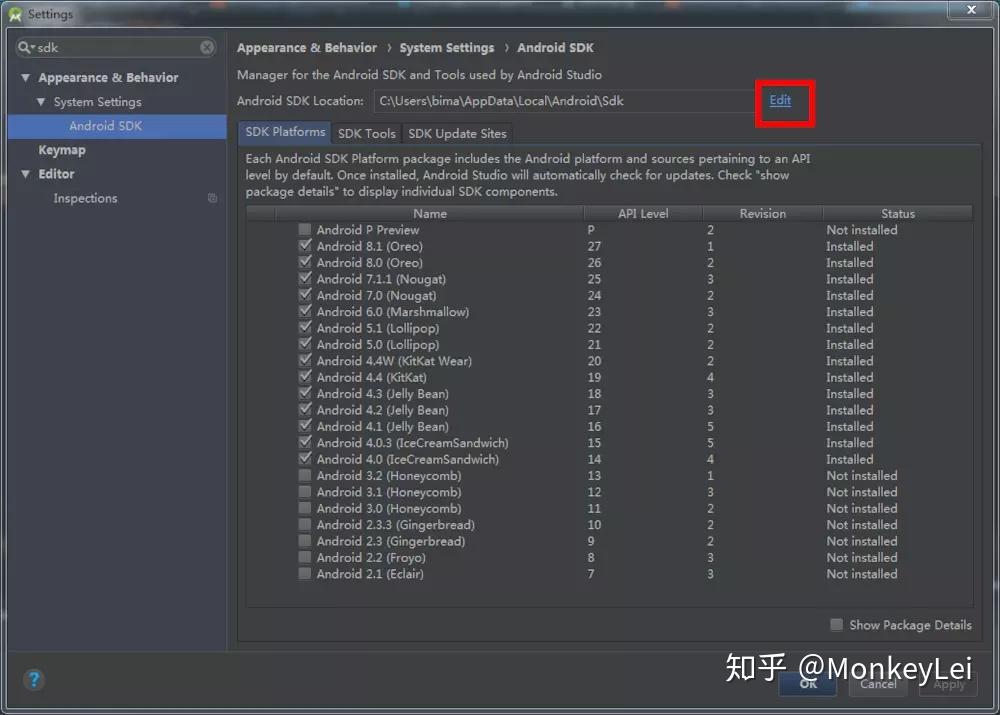Check Android 2.3.3 (Gingerbread) checkbox
The image size is (1000, 715).
[305, 524]
